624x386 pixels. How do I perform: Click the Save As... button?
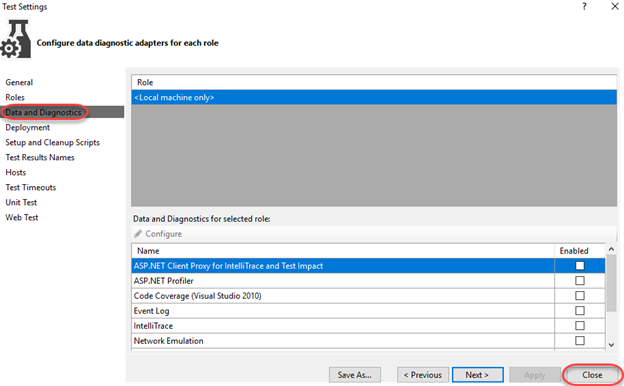tap(355, 375)
